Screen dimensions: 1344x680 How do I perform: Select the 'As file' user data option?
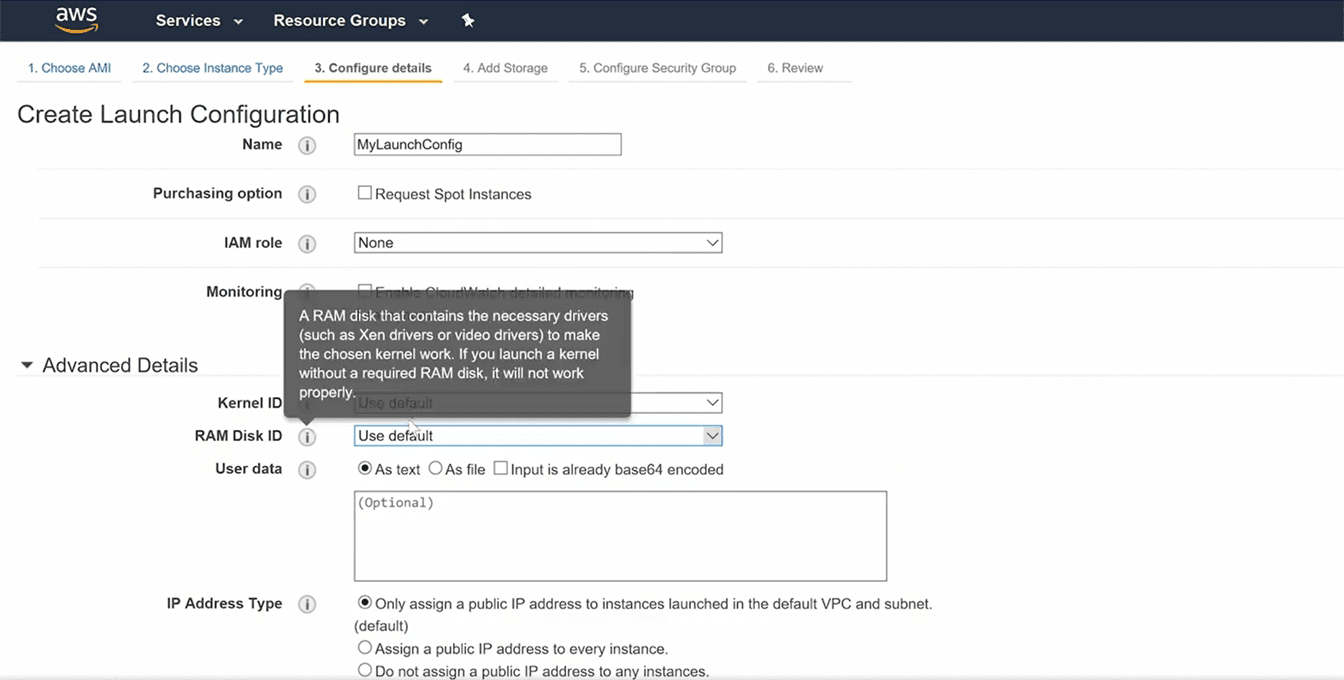pos(435,468)
